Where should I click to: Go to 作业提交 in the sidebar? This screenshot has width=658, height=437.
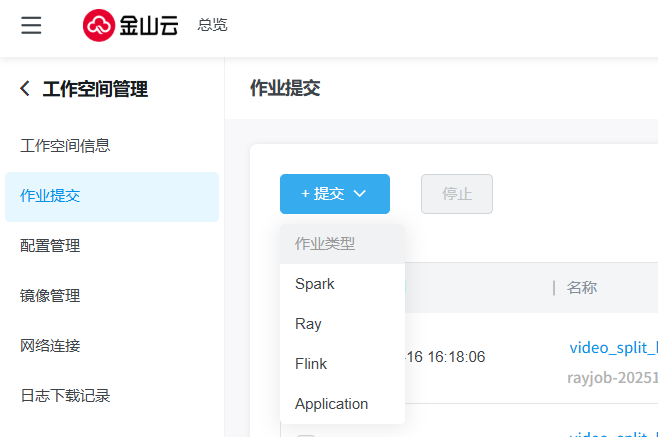pos(50,196)
